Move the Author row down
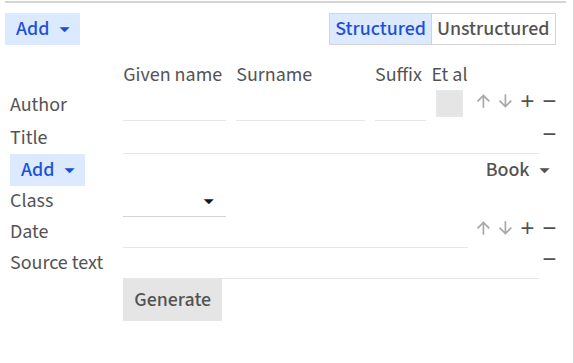 (505, 101)
